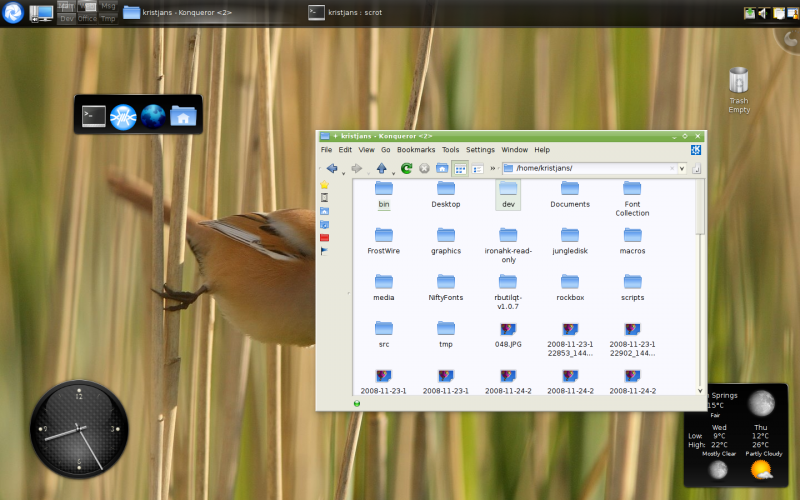This screenshot has height=500, width=800.
Task: Open the Help menu
Action: click(x=542, y=149)
